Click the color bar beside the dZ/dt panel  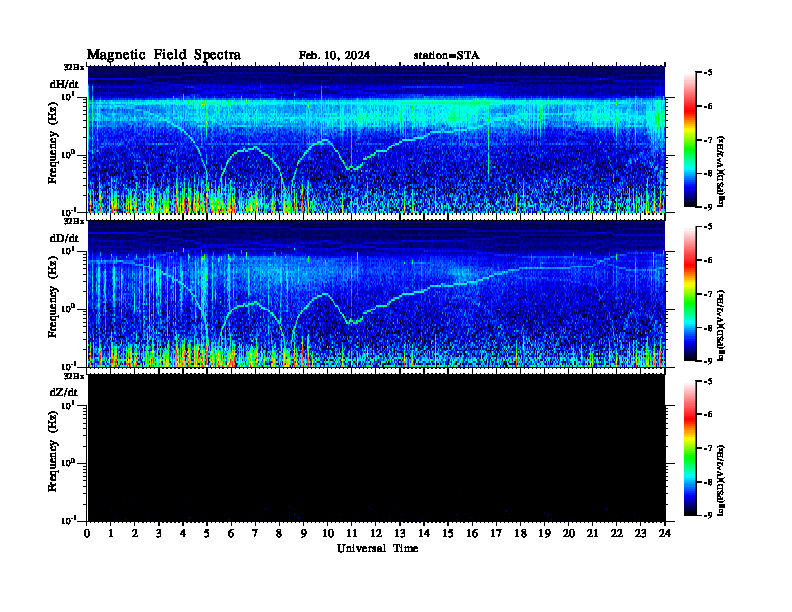[x=690, y=448]
